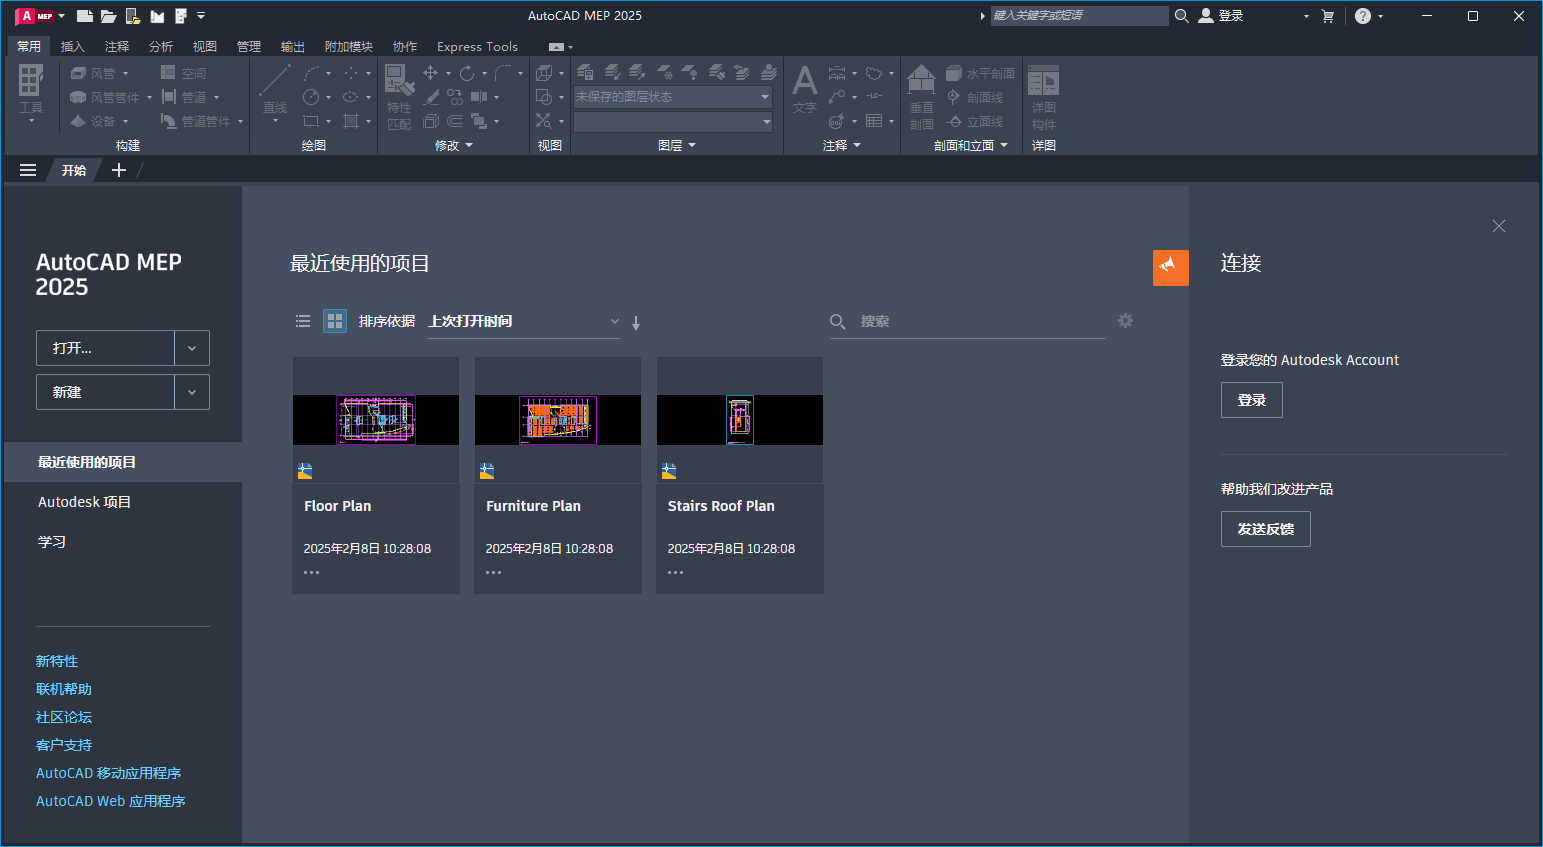Switch recent projects to list view
The width and height of the screenshot is (1543, 847).
[303, 320]
